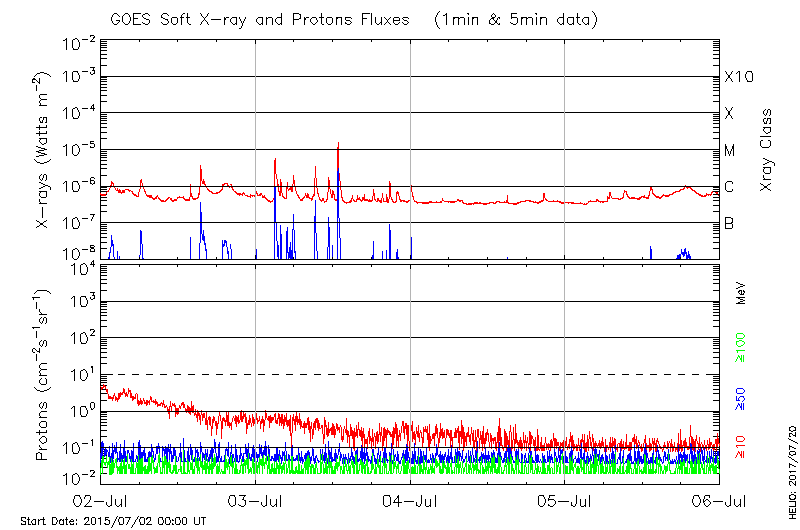
Task: Click the tallest red X-ray flare peak
Action: [x=339, y=145]
